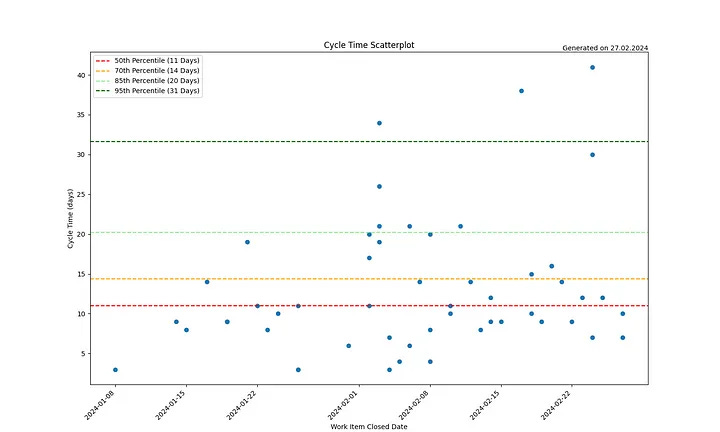
Task: Click the y-axis tick label 5
Action: [83, 353]
